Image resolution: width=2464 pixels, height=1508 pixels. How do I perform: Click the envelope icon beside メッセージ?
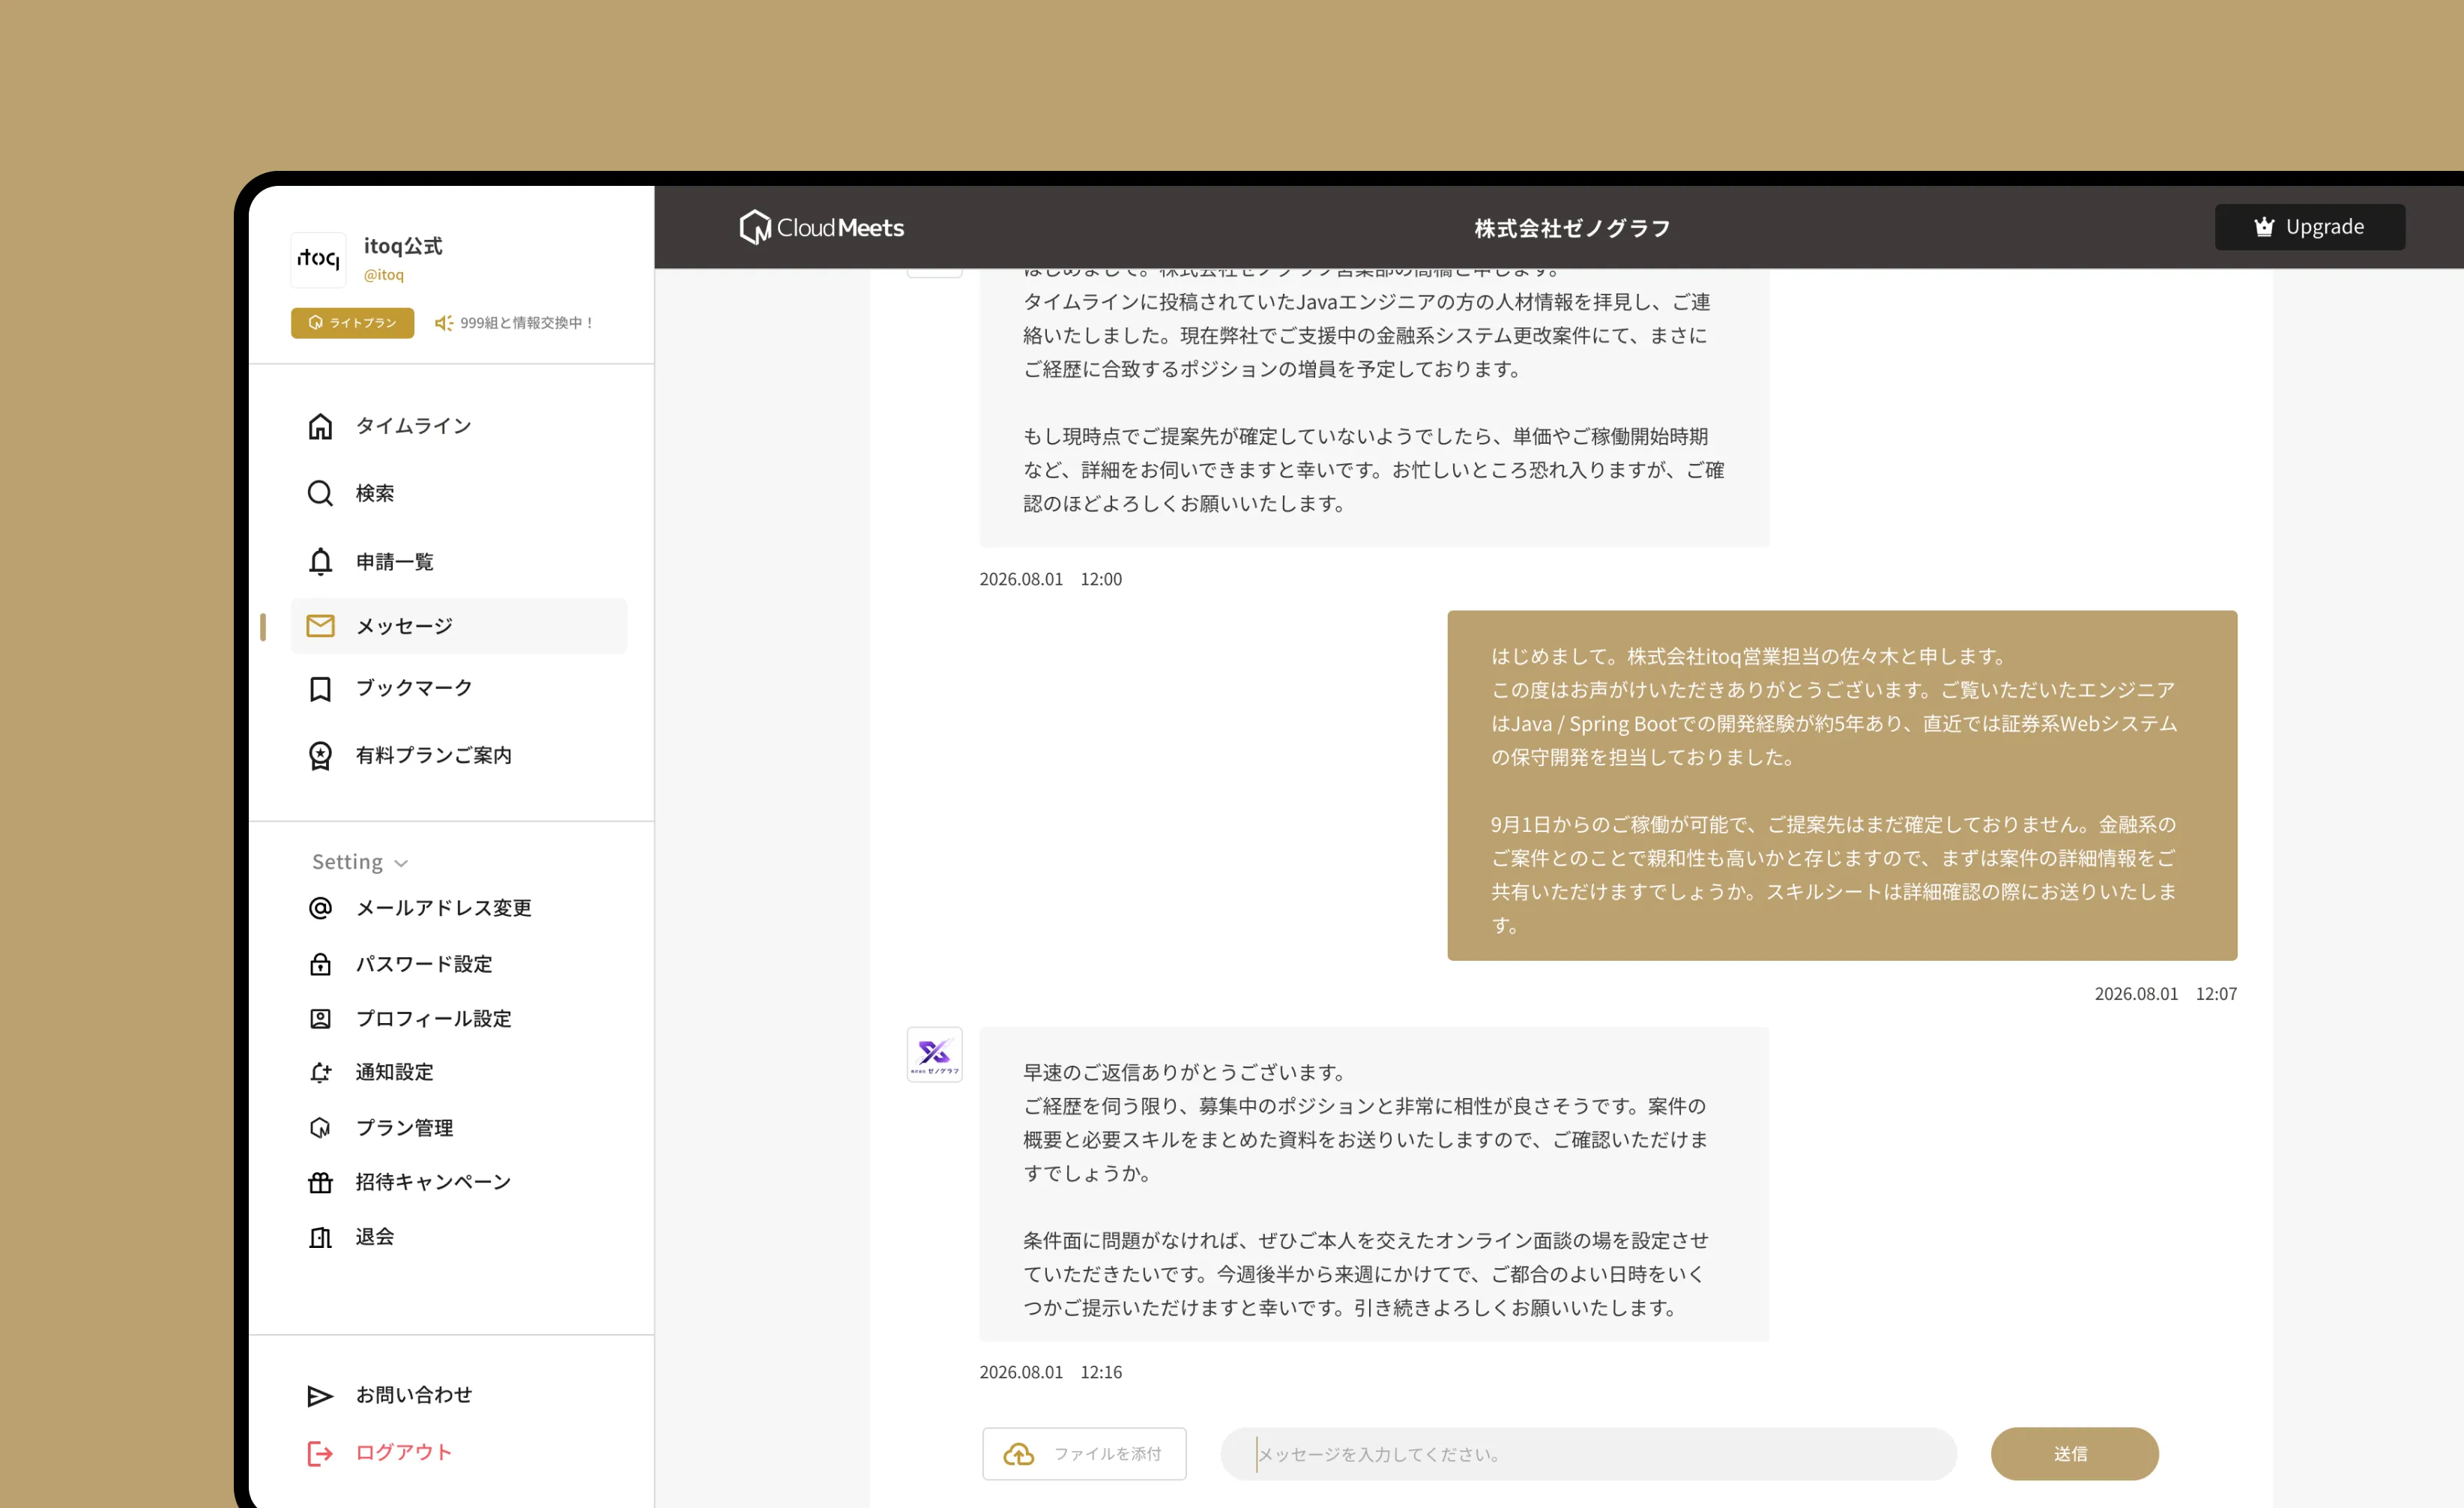[x=320, y=626]
